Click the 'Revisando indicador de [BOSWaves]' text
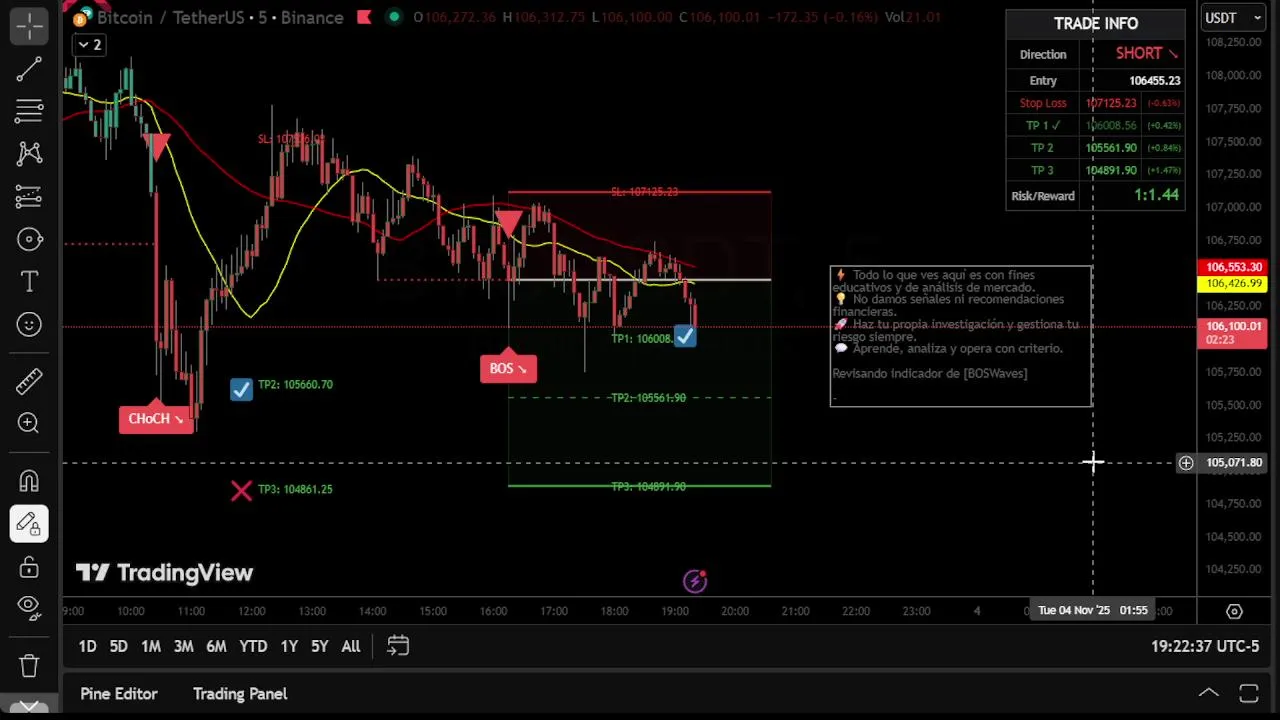The height and width of the screenshot is (720, 1280). 929,373
